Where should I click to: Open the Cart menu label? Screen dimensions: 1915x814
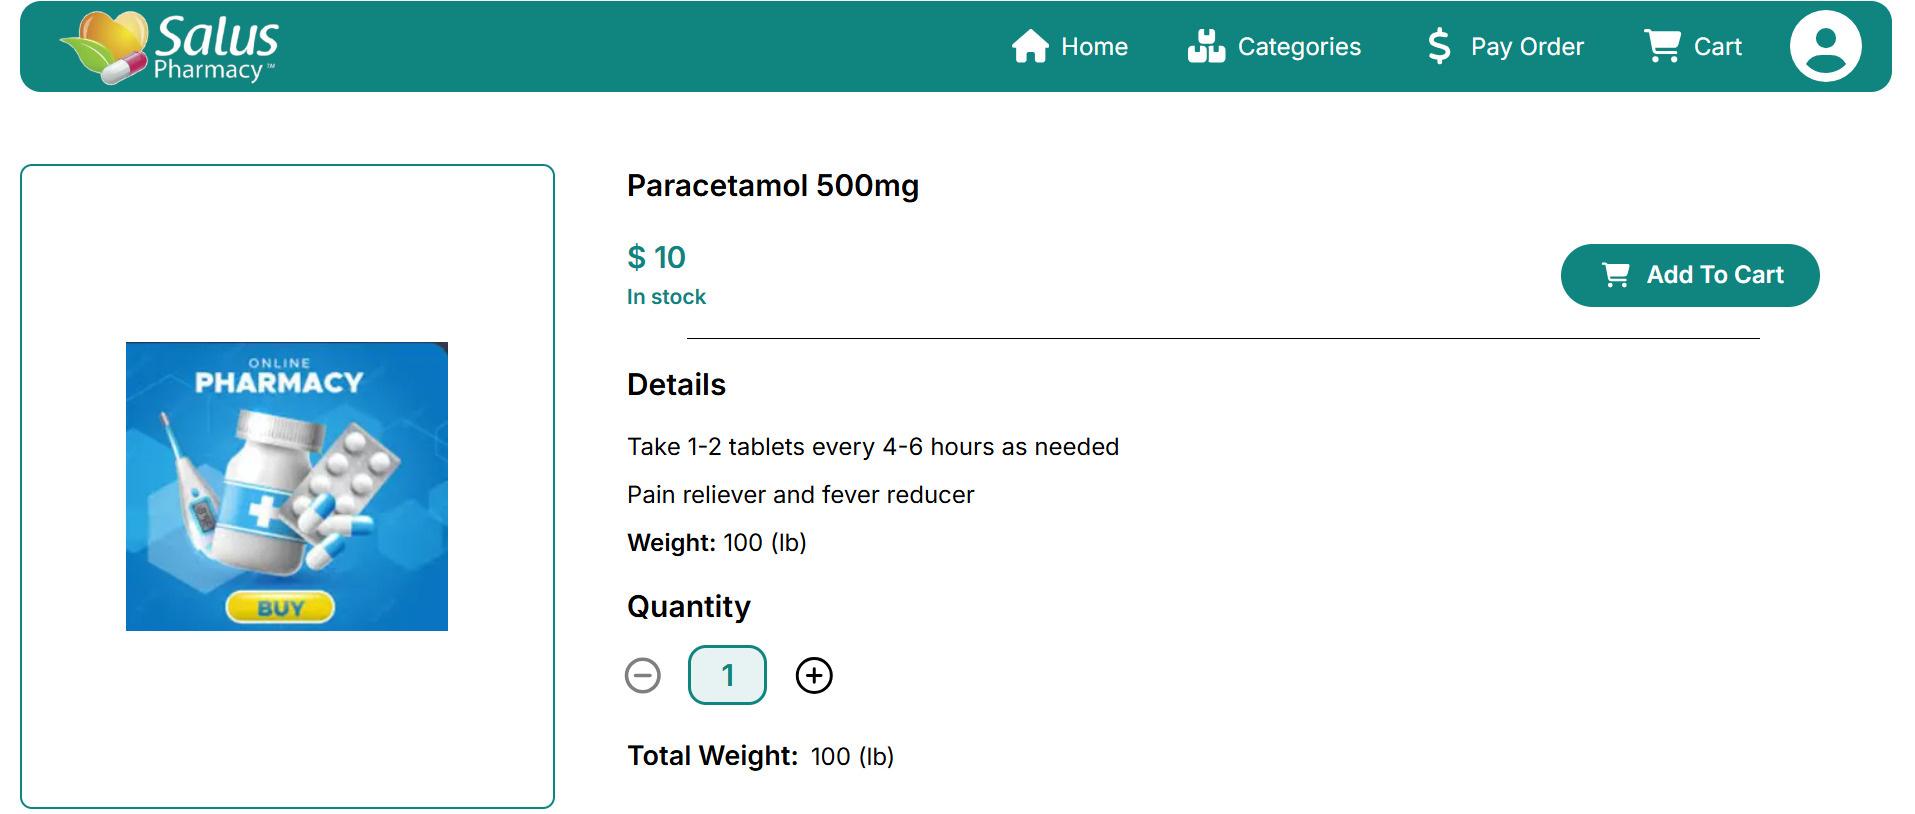1717,47
